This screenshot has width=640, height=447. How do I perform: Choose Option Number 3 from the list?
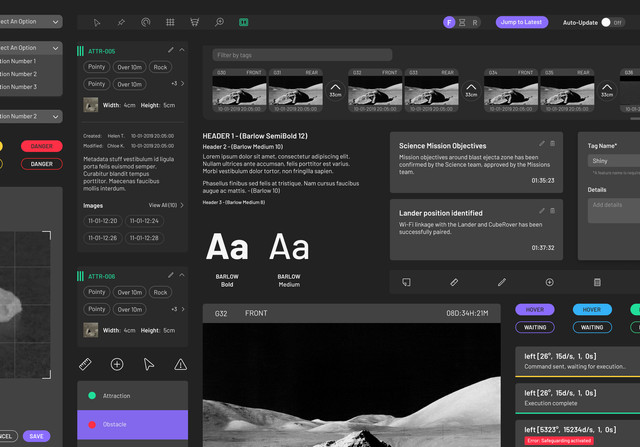click(x=29, y=87)
